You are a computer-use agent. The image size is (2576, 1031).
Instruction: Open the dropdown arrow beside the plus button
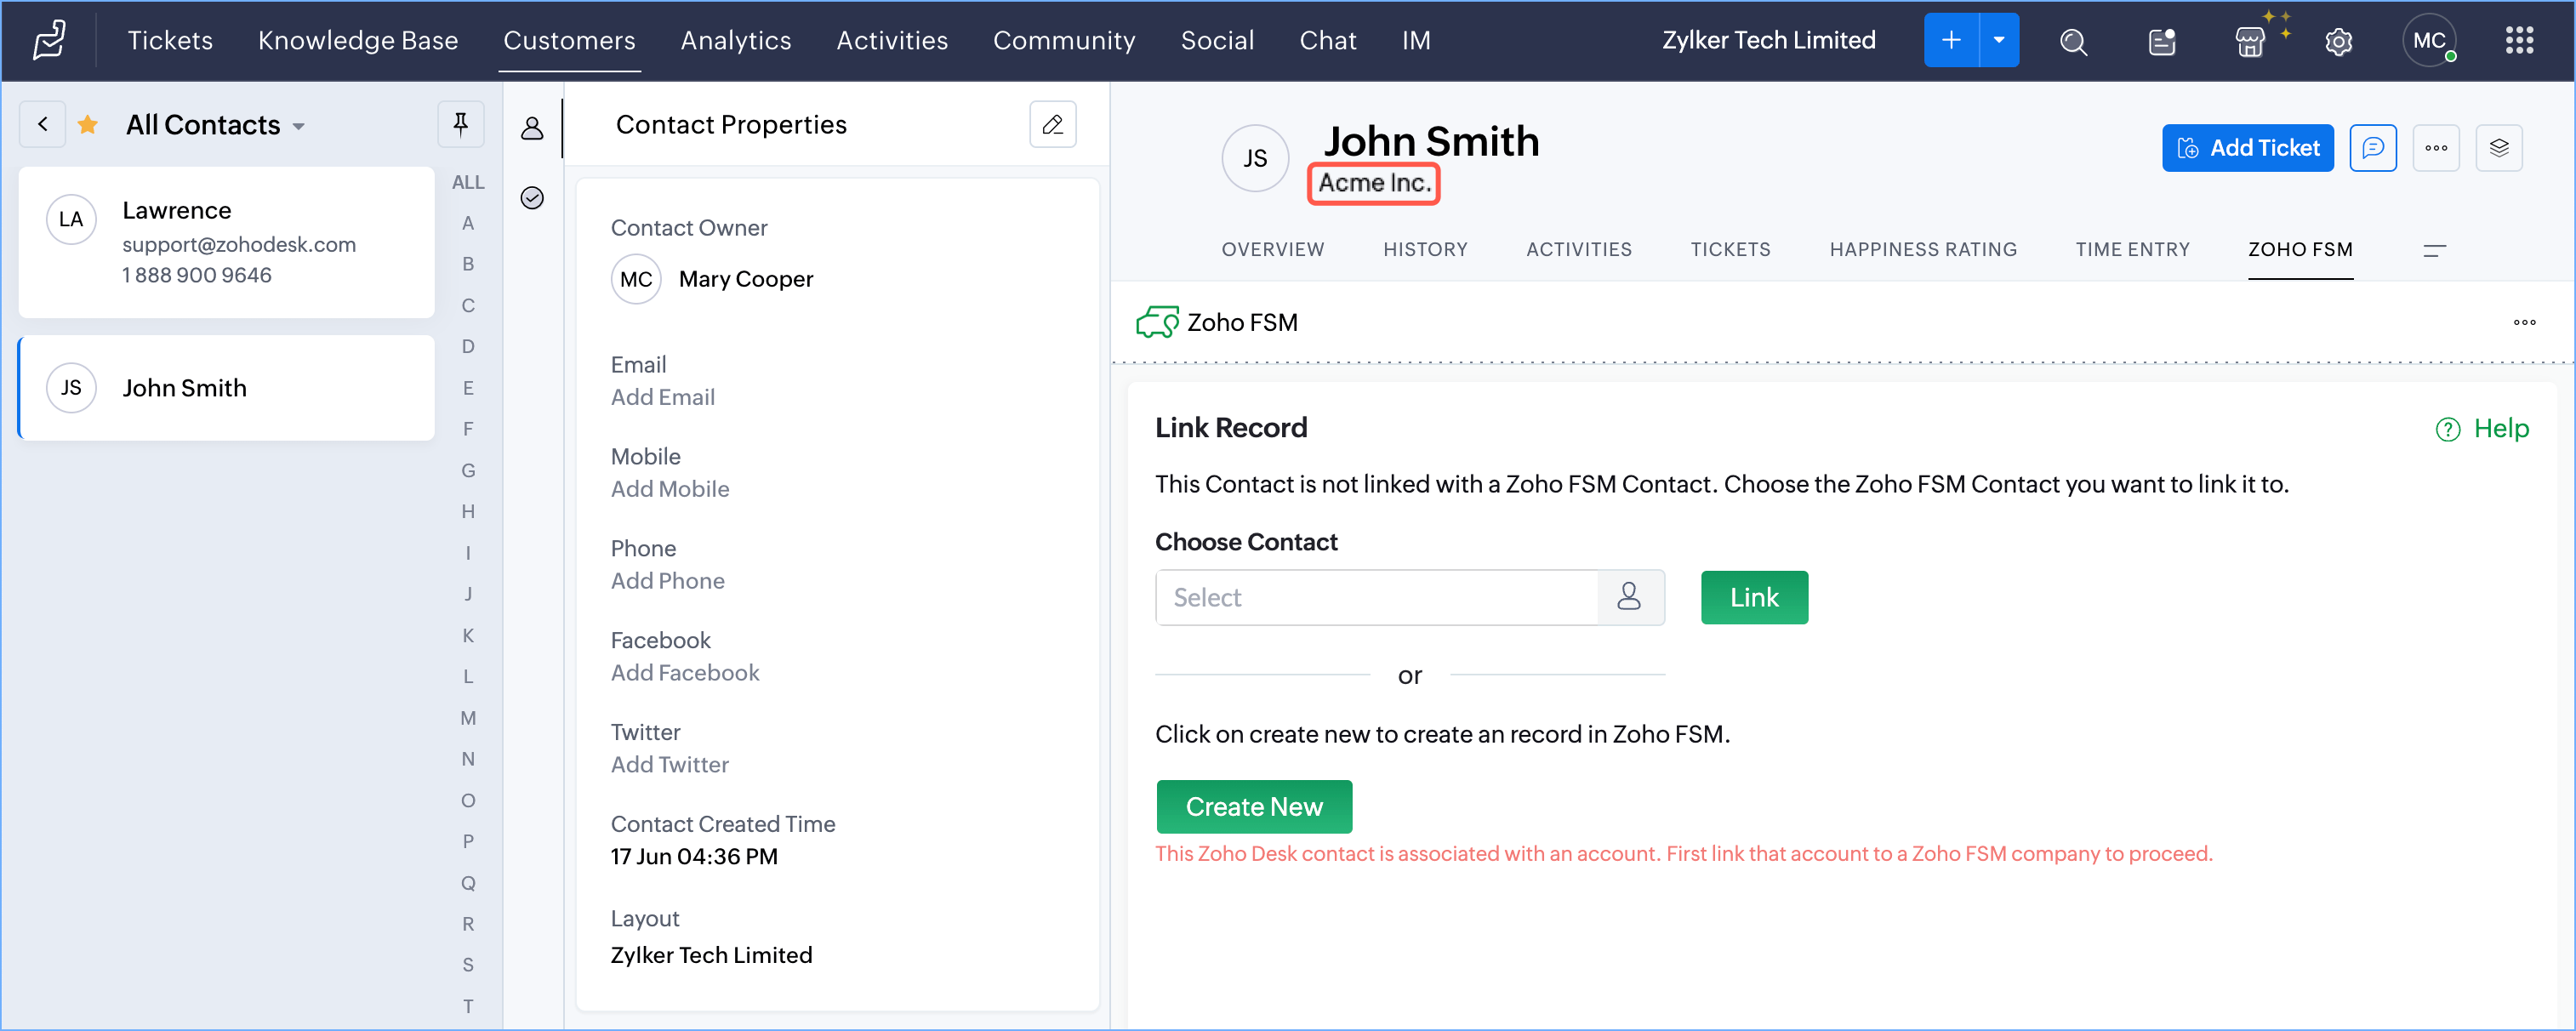point(1998,41)
